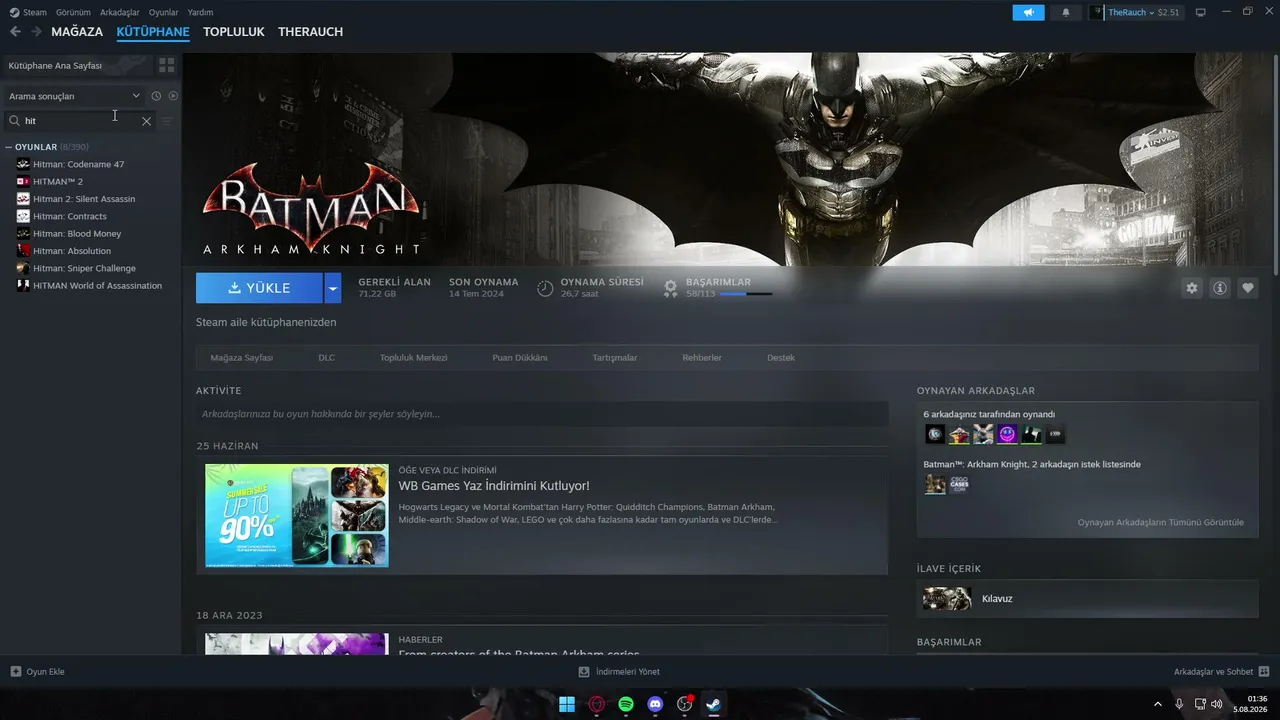
Task: Click the activity comment input box
Action: [542, 414]
